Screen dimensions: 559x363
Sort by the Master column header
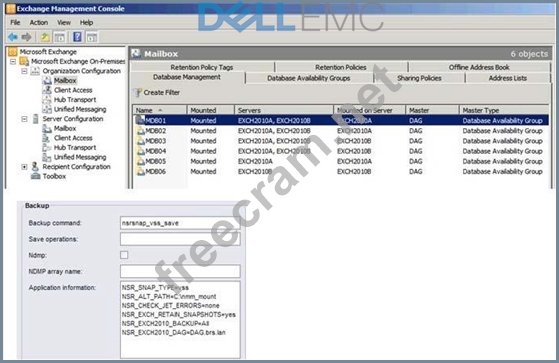(432, 110)
